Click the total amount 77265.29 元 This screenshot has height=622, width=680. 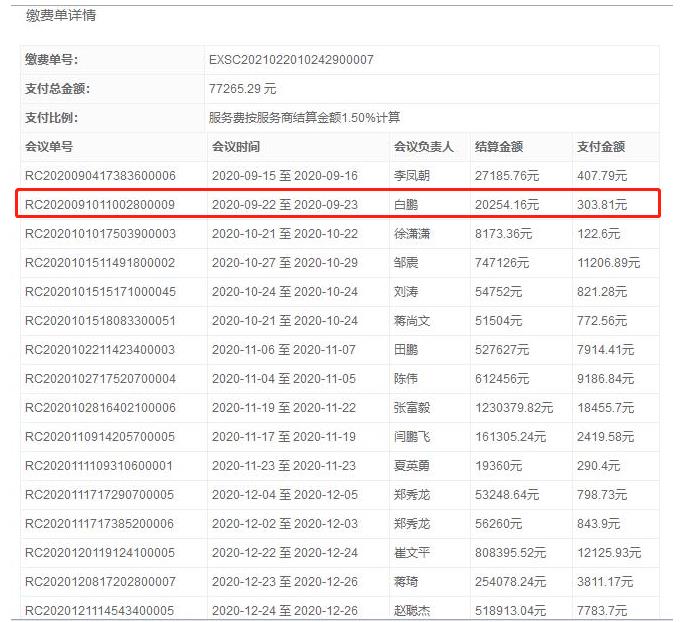[x=243, y=89]
